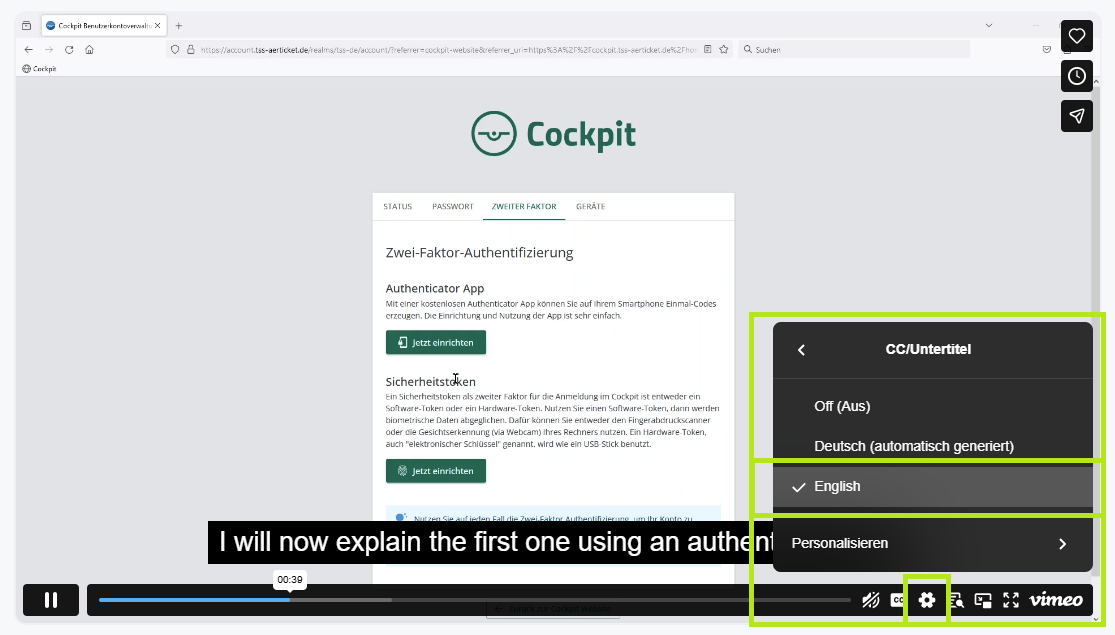Screen dimensions: 1115x635
Task: Click the playhead under 00:39
Action: tap(290, 600)
